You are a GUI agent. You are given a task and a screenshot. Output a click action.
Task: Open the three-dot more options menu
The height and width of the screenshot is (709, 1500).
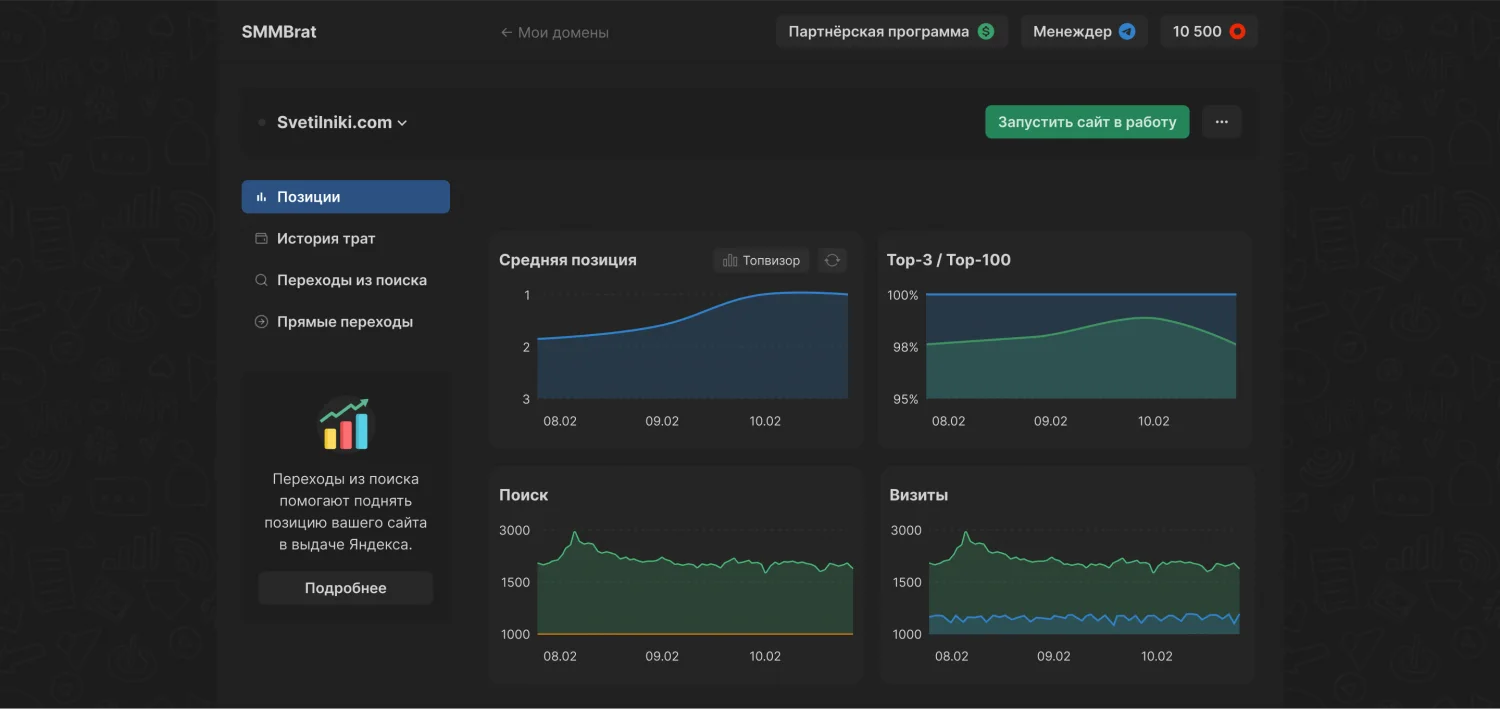point(1221,122)
